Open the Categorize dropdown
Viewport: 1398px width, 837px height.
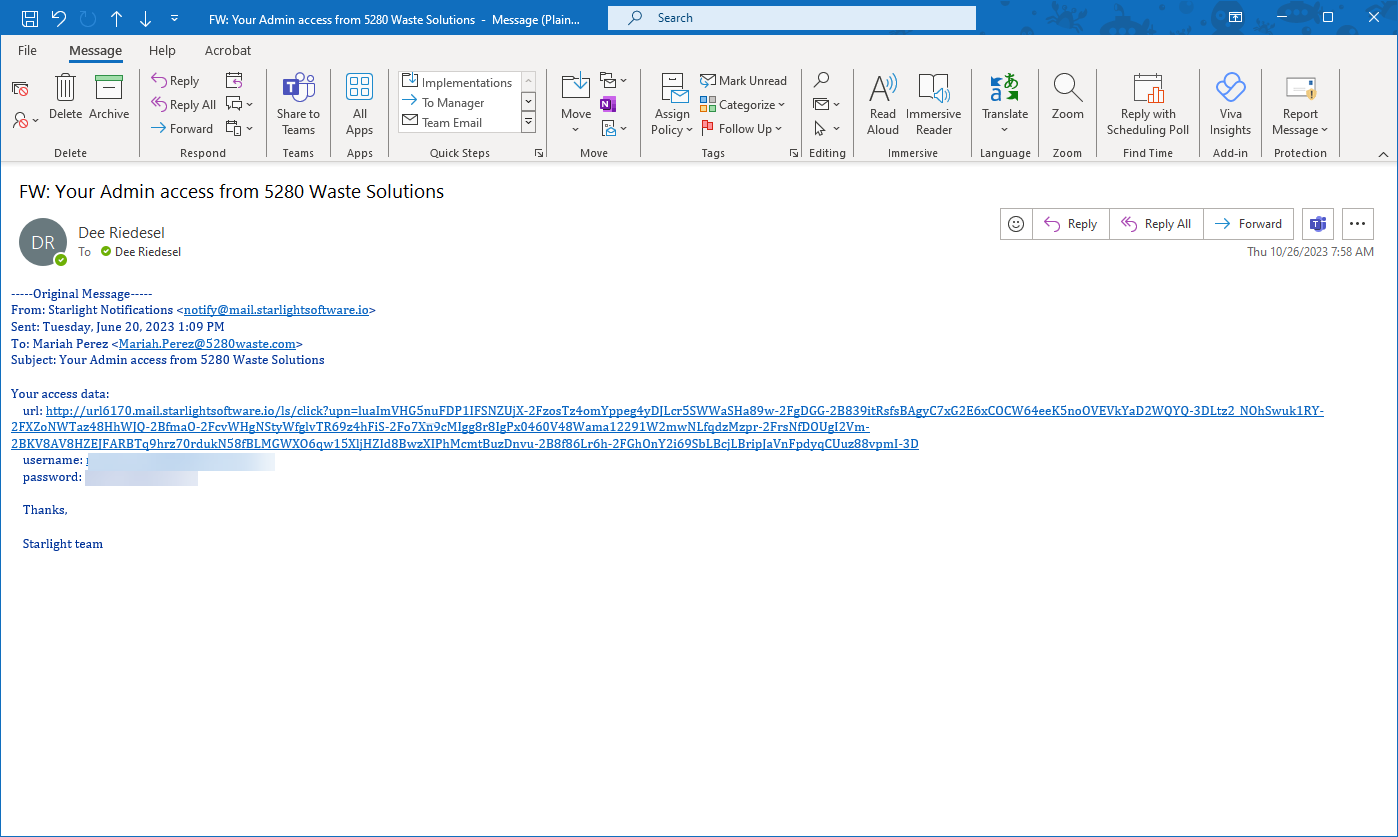tap(742, 105)
